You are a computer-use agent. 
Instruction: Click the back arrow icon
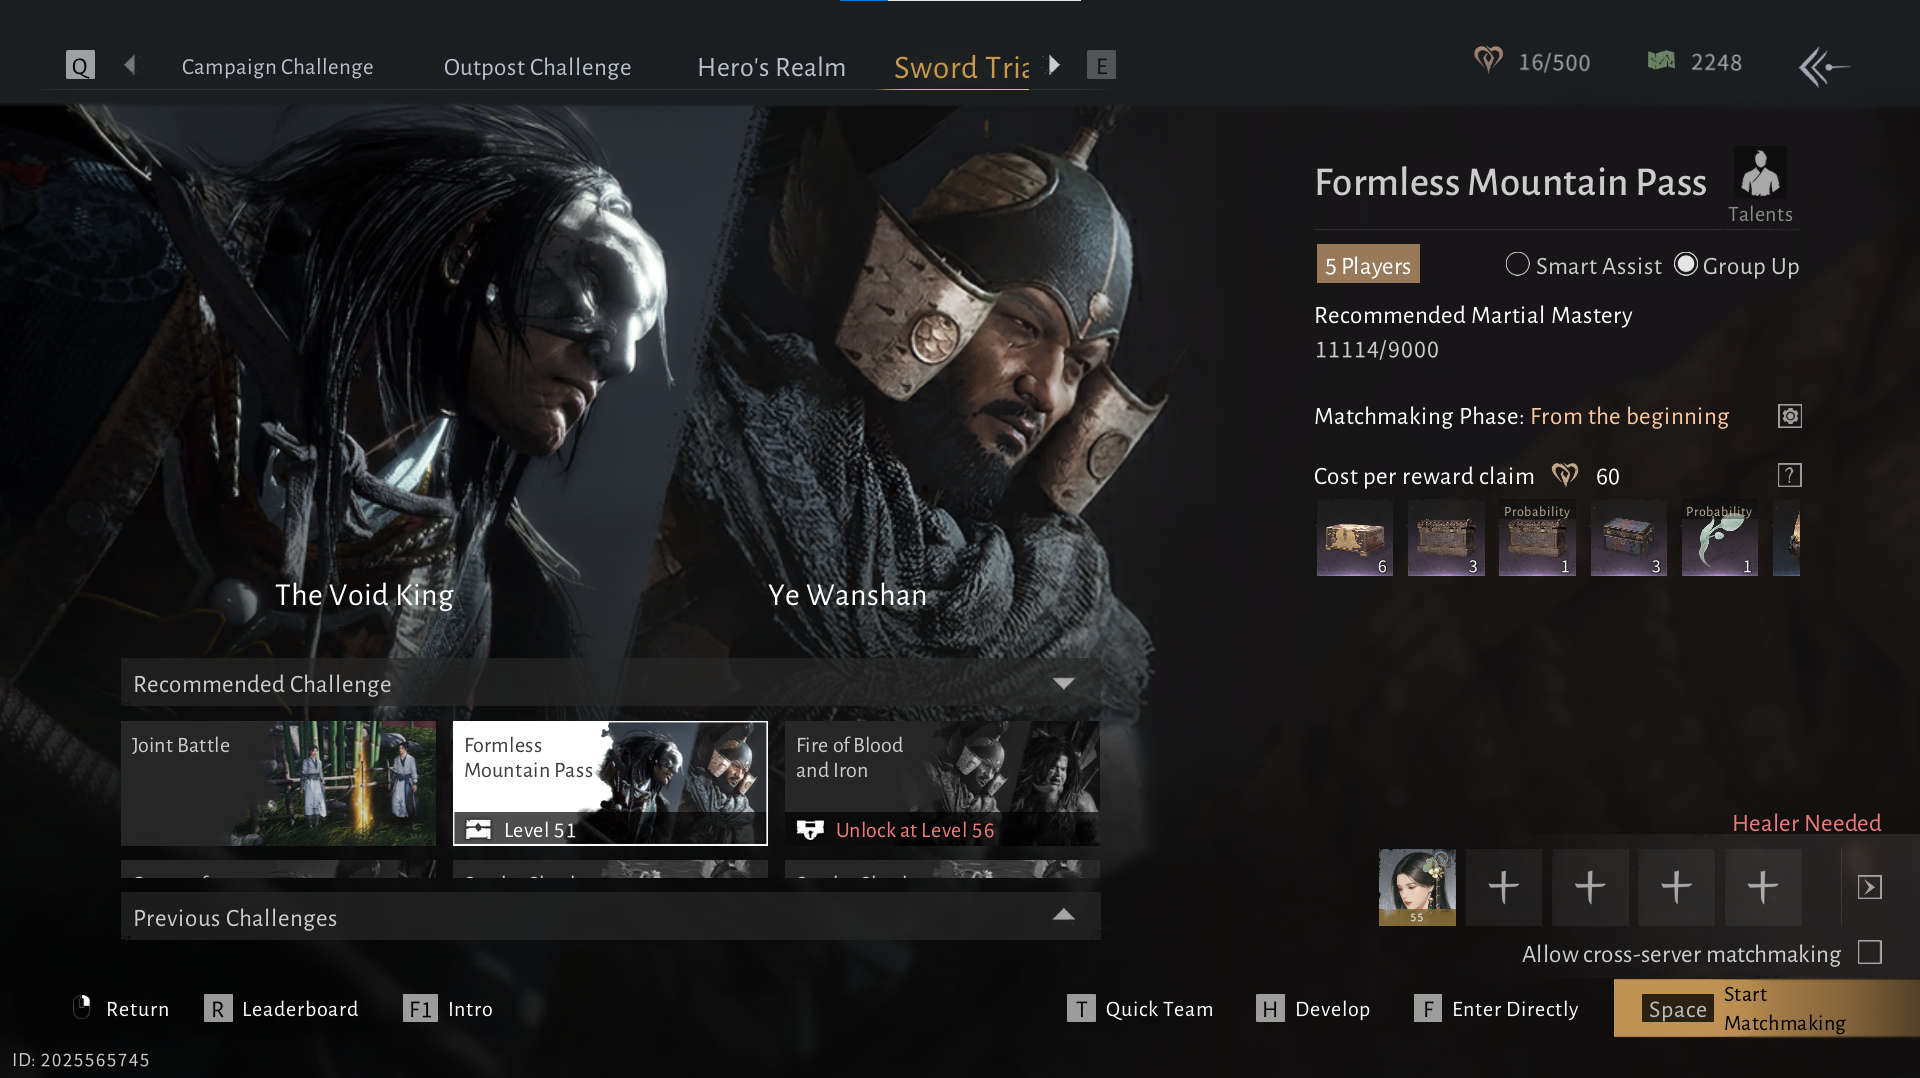[x=1824, y=67]
